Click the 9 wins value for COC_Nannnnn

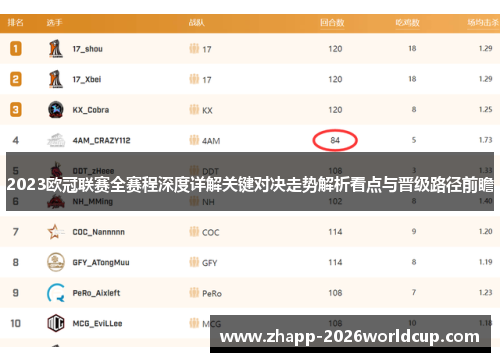414,231
